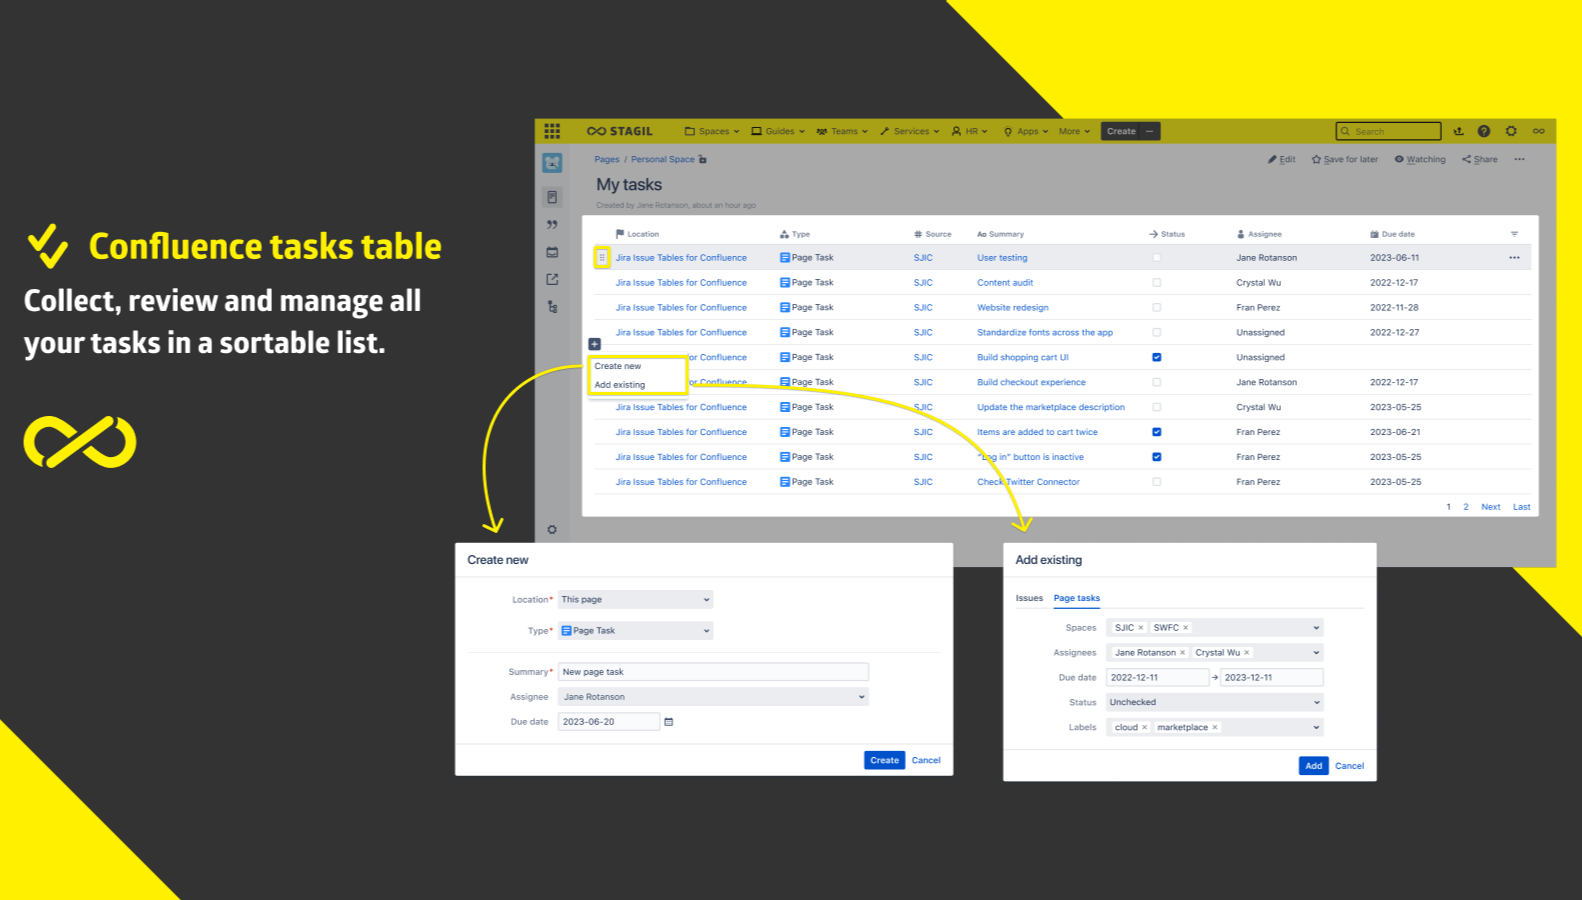
Task: Expand the Labels dropdown in Add existing
Action: pyautogui.click(x=1215, y=728)
